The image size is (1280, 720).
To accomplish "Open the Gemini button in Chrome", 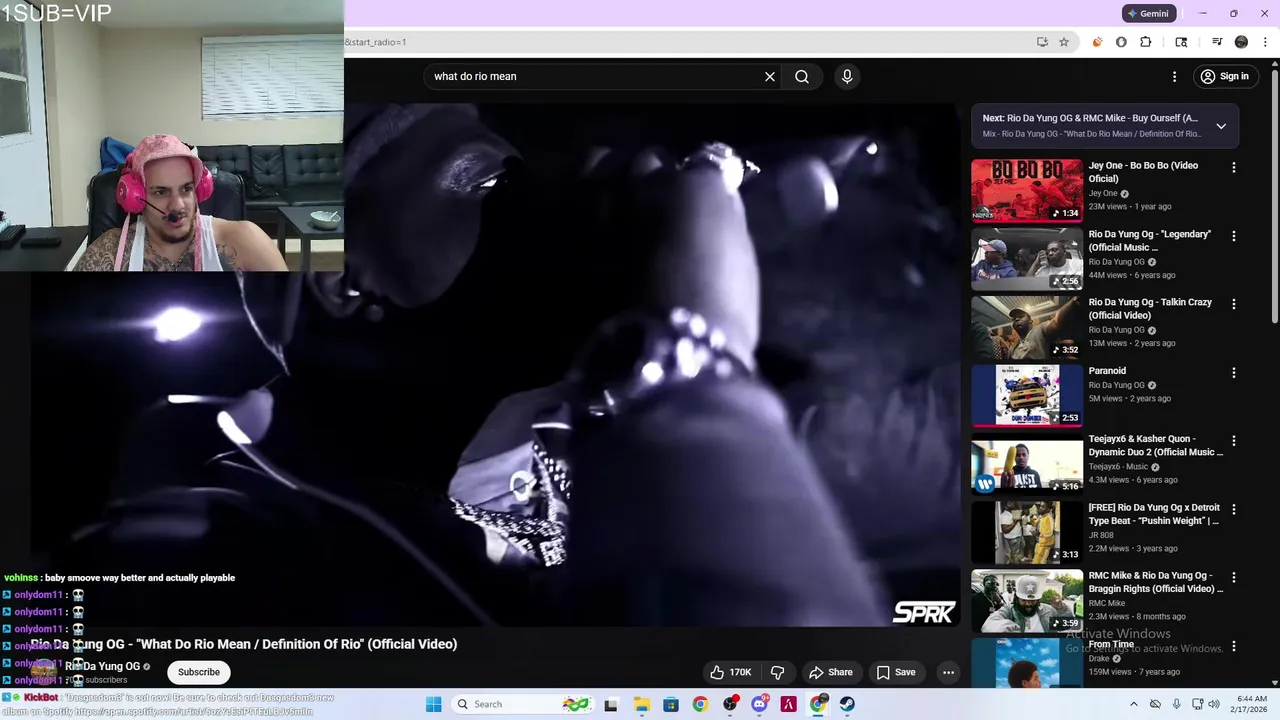I will tap(1147, 13).
